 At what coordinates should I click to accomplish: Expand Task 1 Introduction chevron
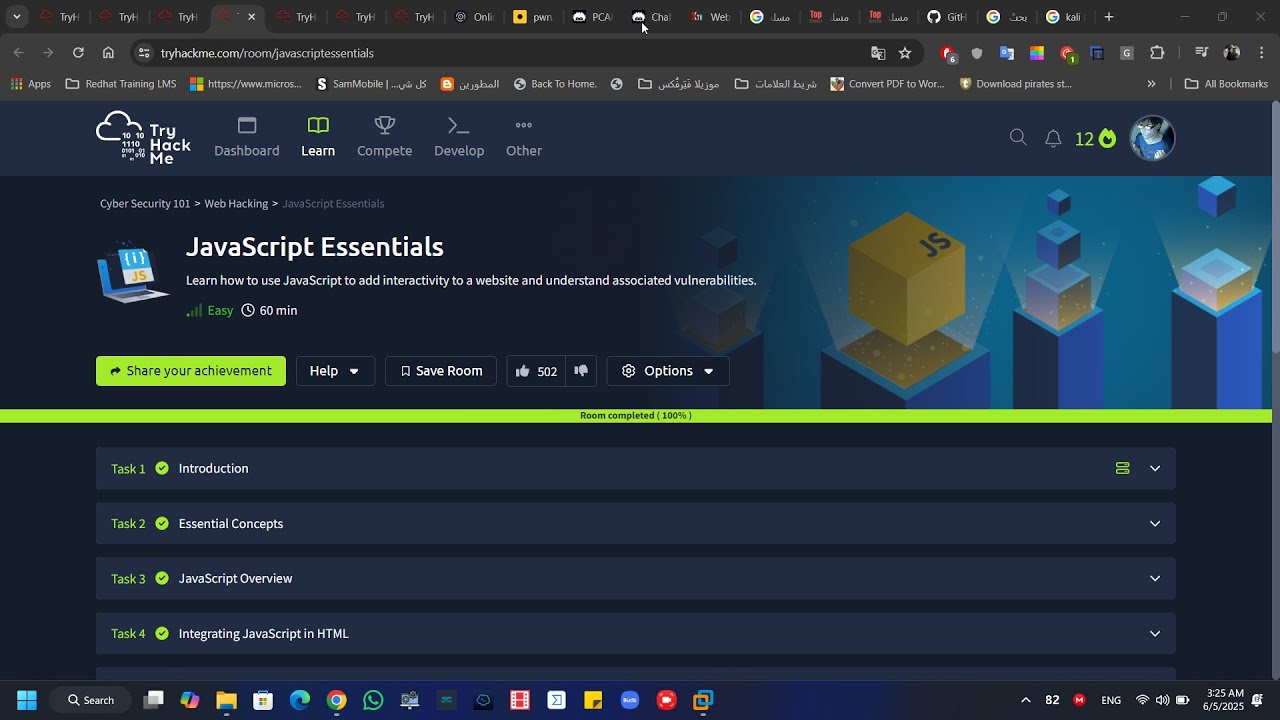coord(1155,469)
